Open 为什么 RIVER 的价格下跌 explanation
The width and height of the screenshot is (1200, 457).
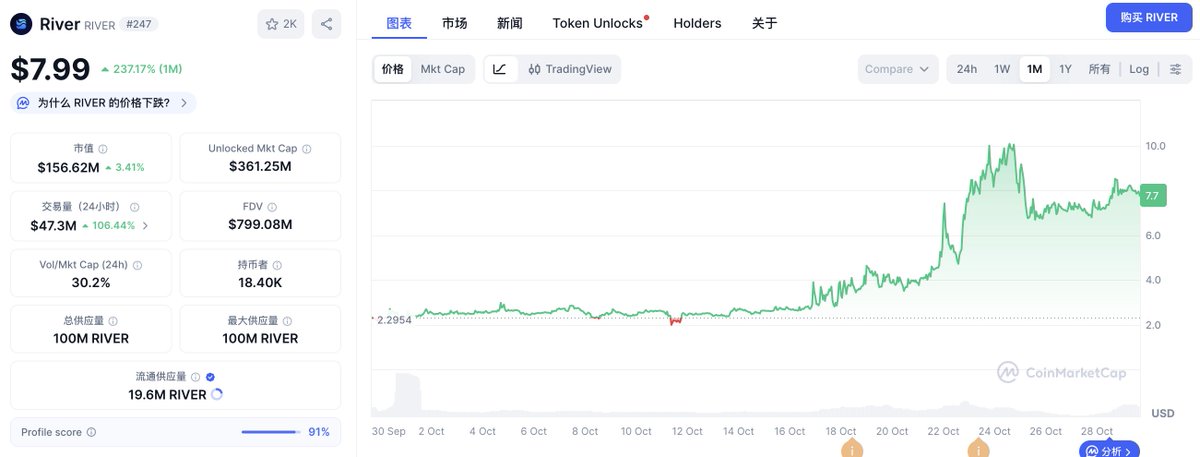click(x=103, y=103)
